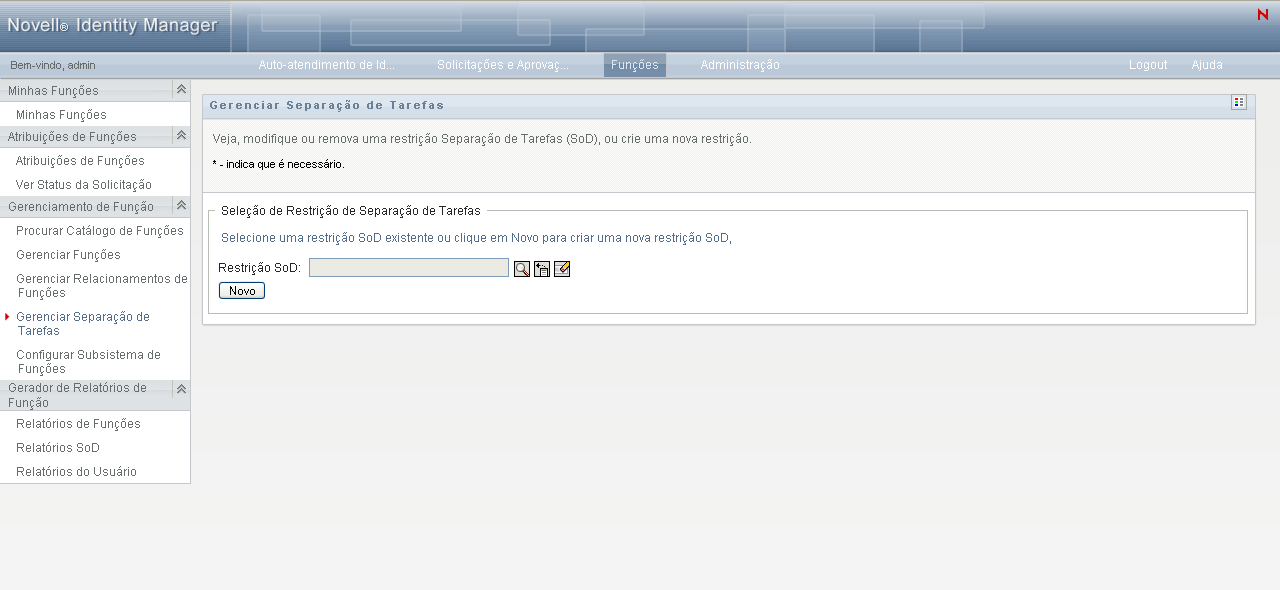Image resolution: width=1280 pixels, height=590 pixels.
Task: Open Relatórios do Usuário
Action: 76,472
